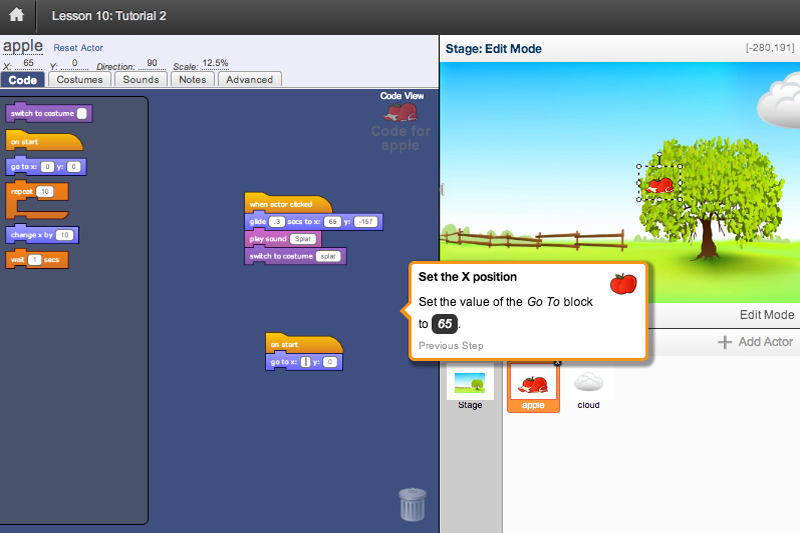The width and height of the screenshot is (800, 533).
Task: Select the apple sprite on the stage
Action: pos(660,184)
